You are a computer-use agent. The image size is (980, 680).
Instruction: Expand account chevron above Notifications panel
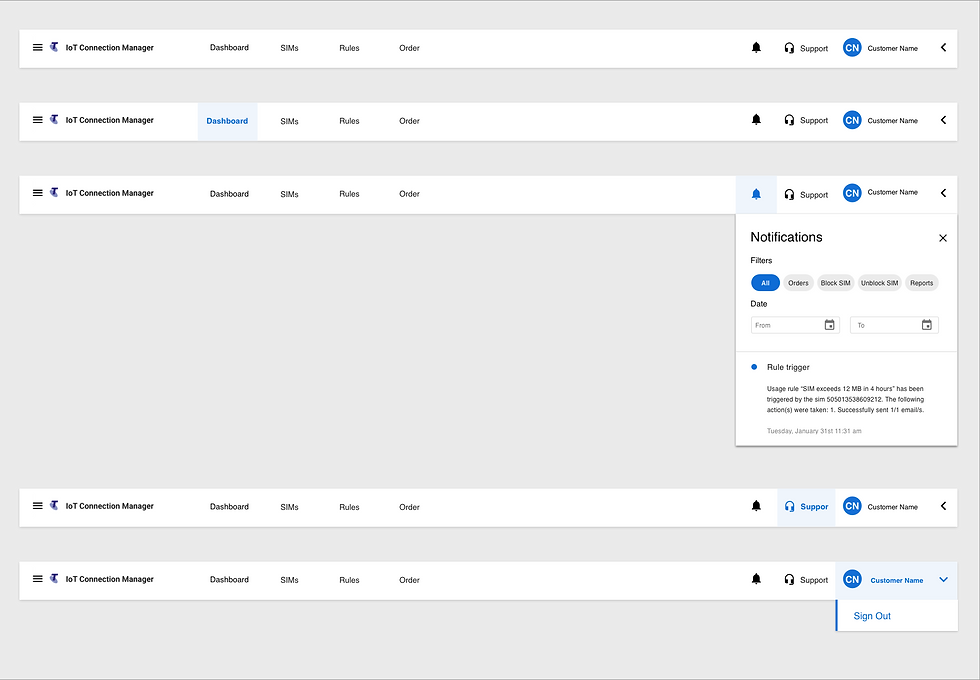coord(943,193)
